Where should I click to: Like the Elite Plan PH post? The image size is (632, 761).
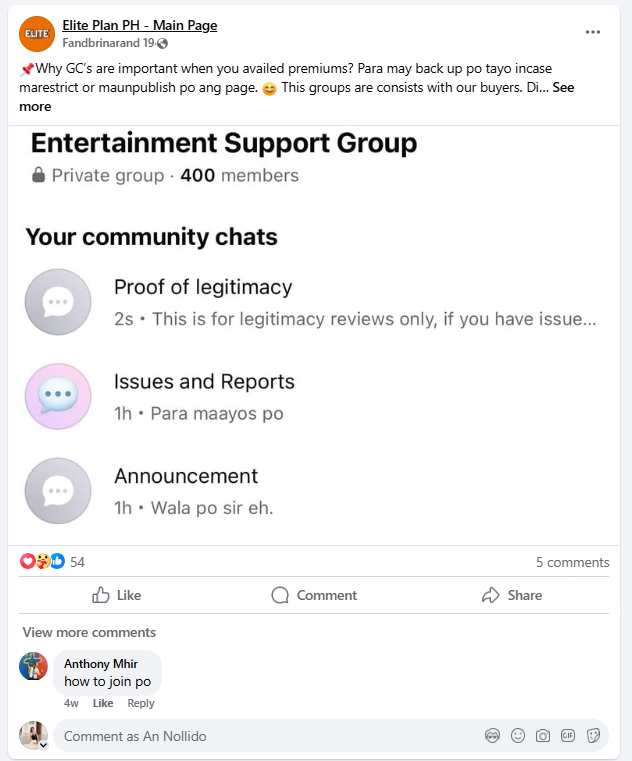point(116,595)
